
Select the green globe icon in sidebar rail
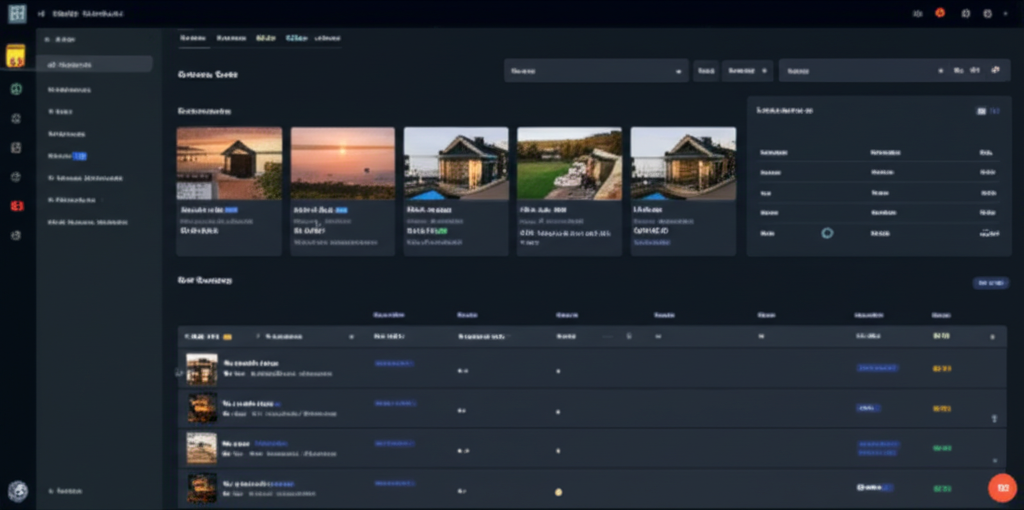[x=16, y=89]
